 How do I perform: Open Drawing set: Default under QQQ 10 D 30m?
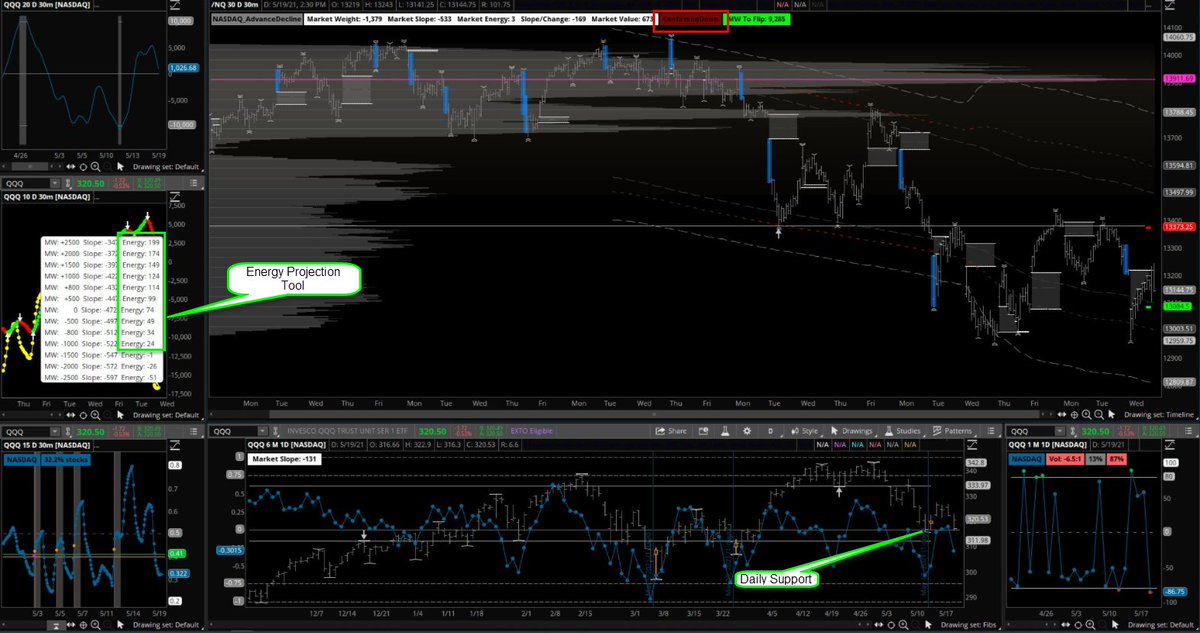pos(166,415)
